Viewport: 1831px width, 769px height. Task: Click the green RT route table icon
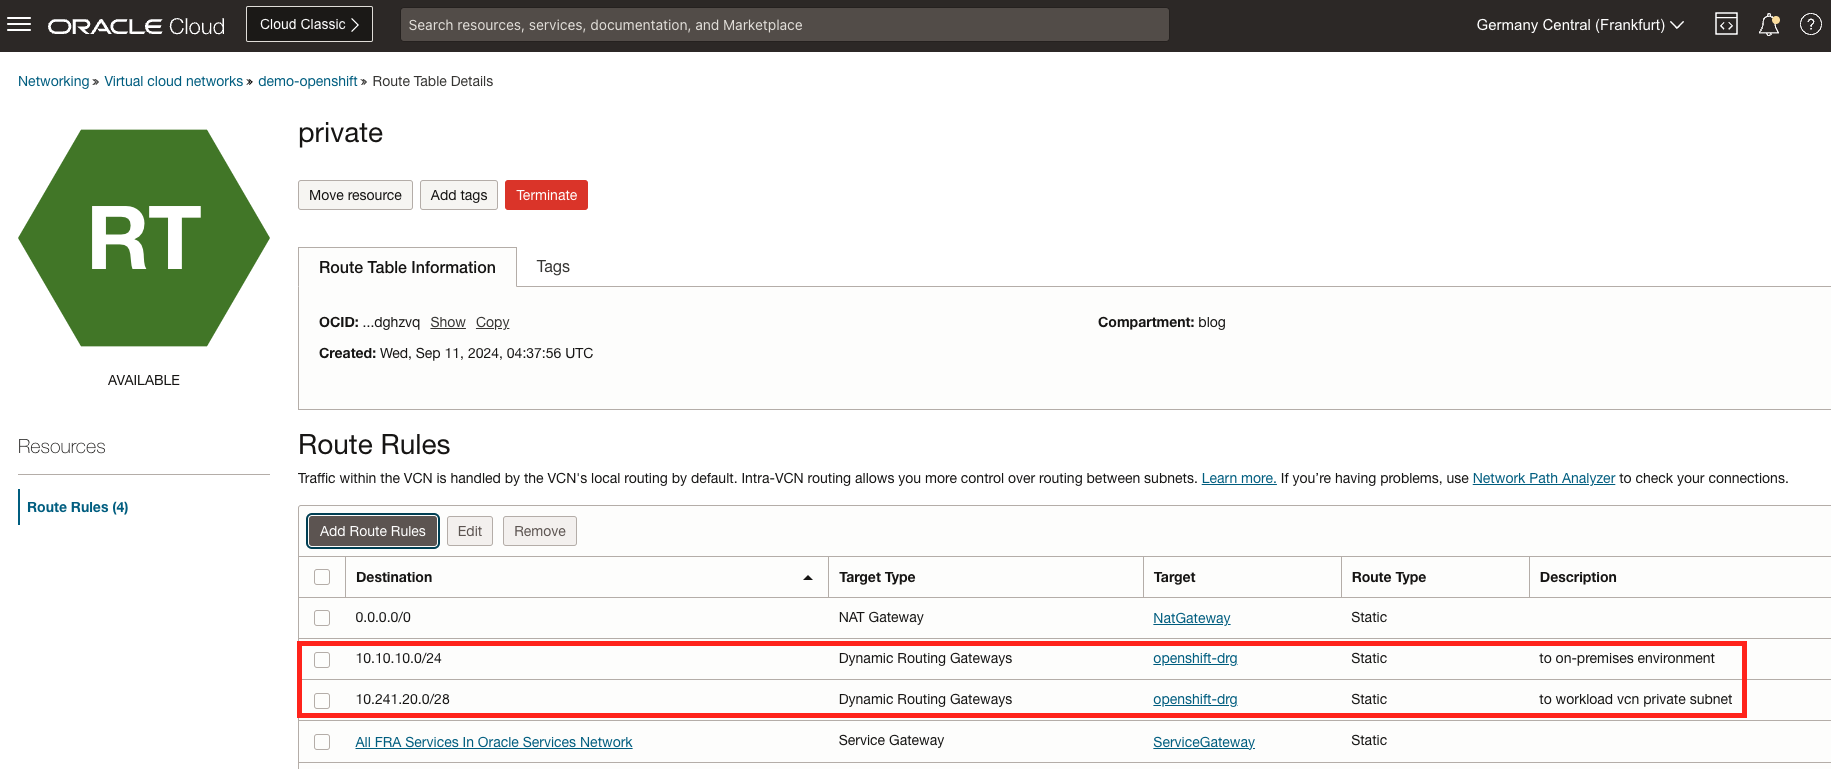[144, 238]
